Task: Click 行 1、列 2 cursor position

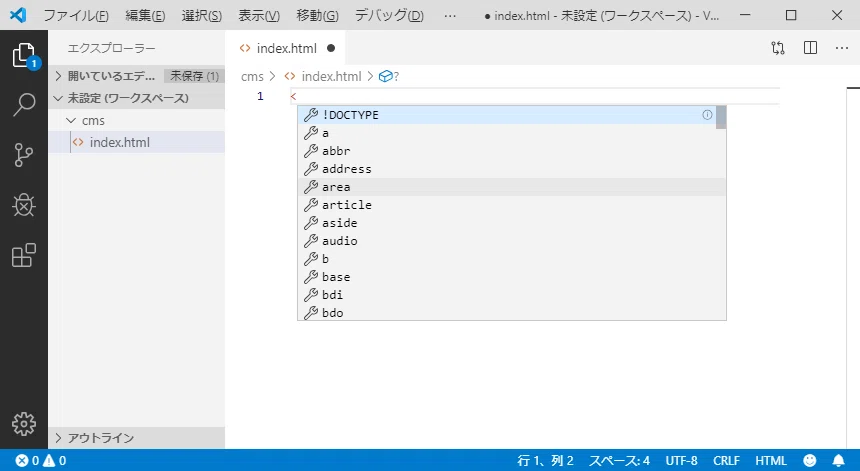Action: pos(545,461)
